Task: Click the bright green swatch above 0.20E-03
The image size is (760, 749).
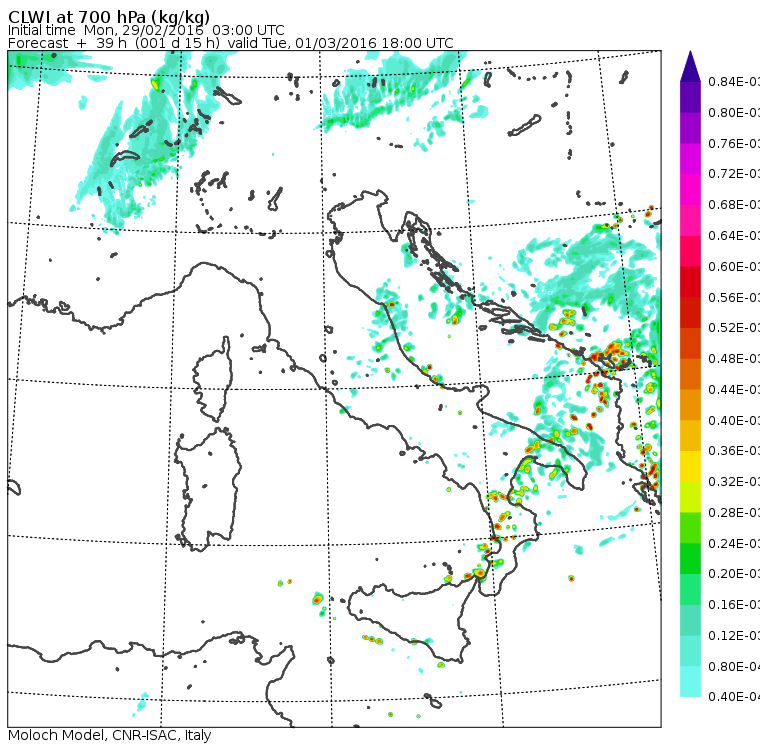Action: click(690, 558)
